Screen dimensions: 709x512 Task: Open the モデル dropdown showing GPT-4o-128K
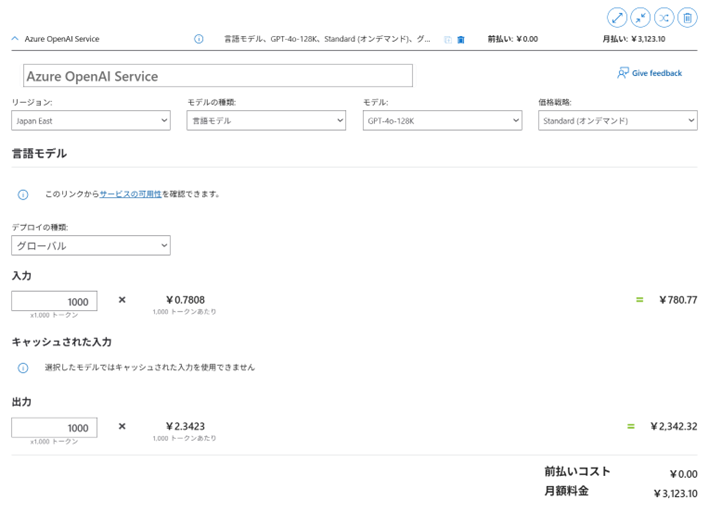click(442, 121)
